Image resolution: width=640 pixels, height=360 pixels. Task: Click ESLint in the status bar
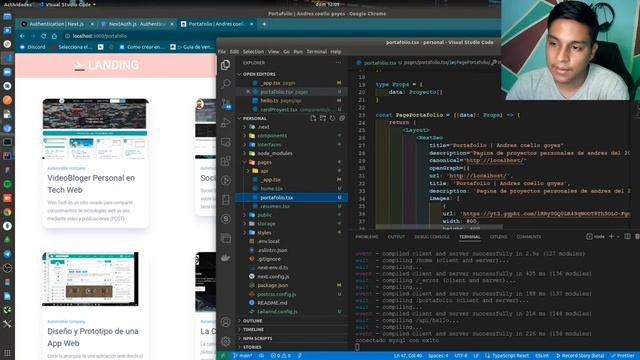coord(542,356)
